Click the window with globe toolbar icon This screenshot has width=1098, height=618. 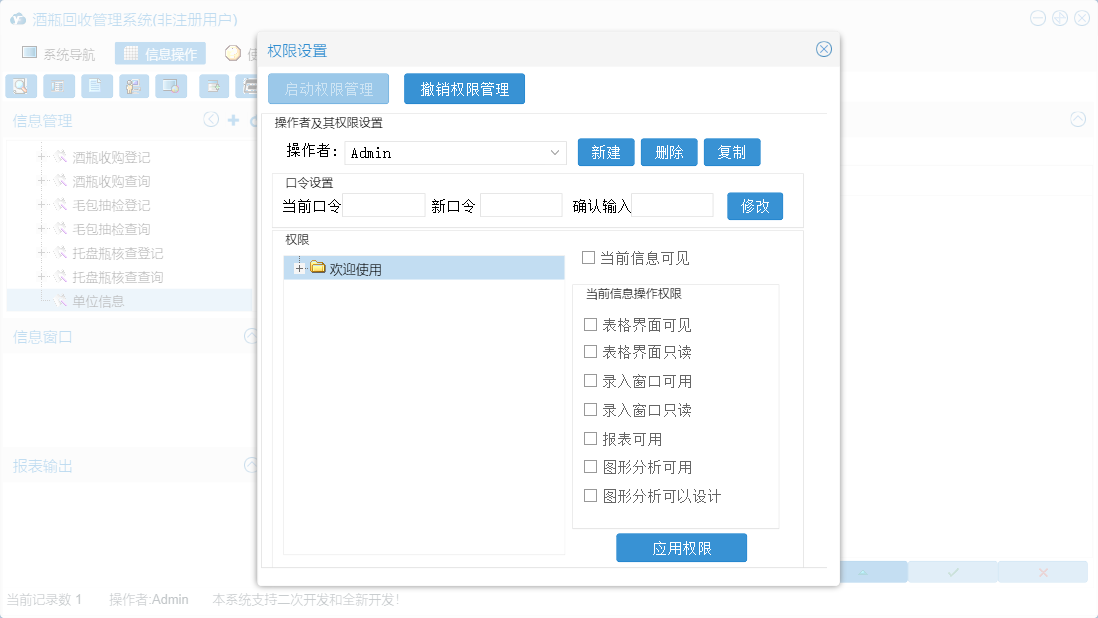171,86
